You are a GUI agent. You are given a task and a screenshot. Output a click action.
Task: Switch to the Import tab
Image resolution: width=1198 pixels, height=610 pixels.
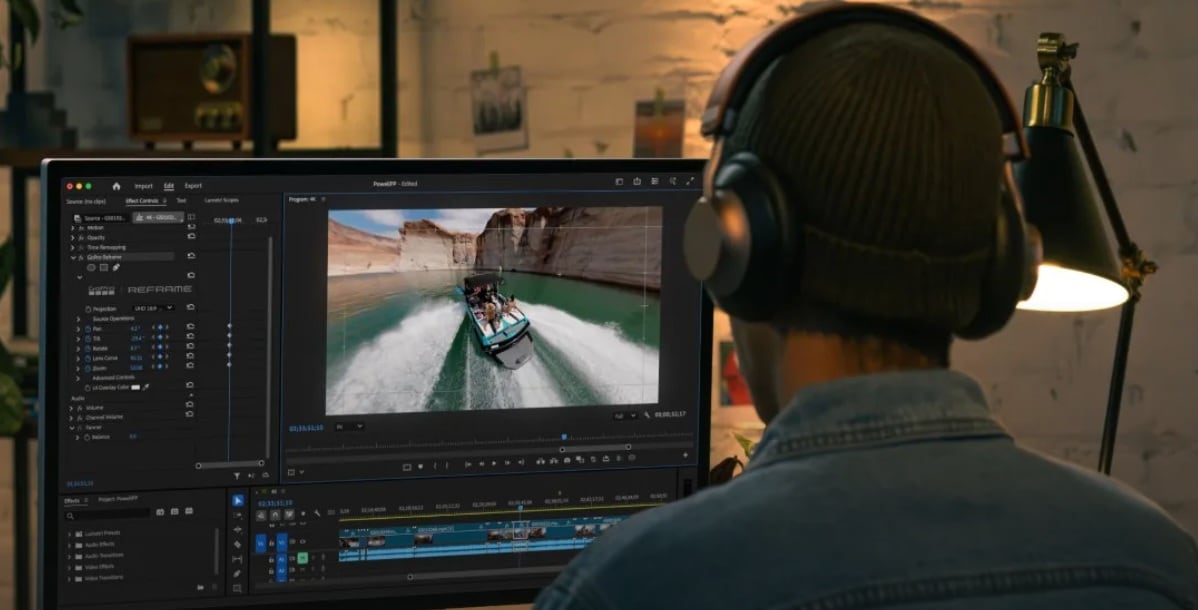pos(144,186)
